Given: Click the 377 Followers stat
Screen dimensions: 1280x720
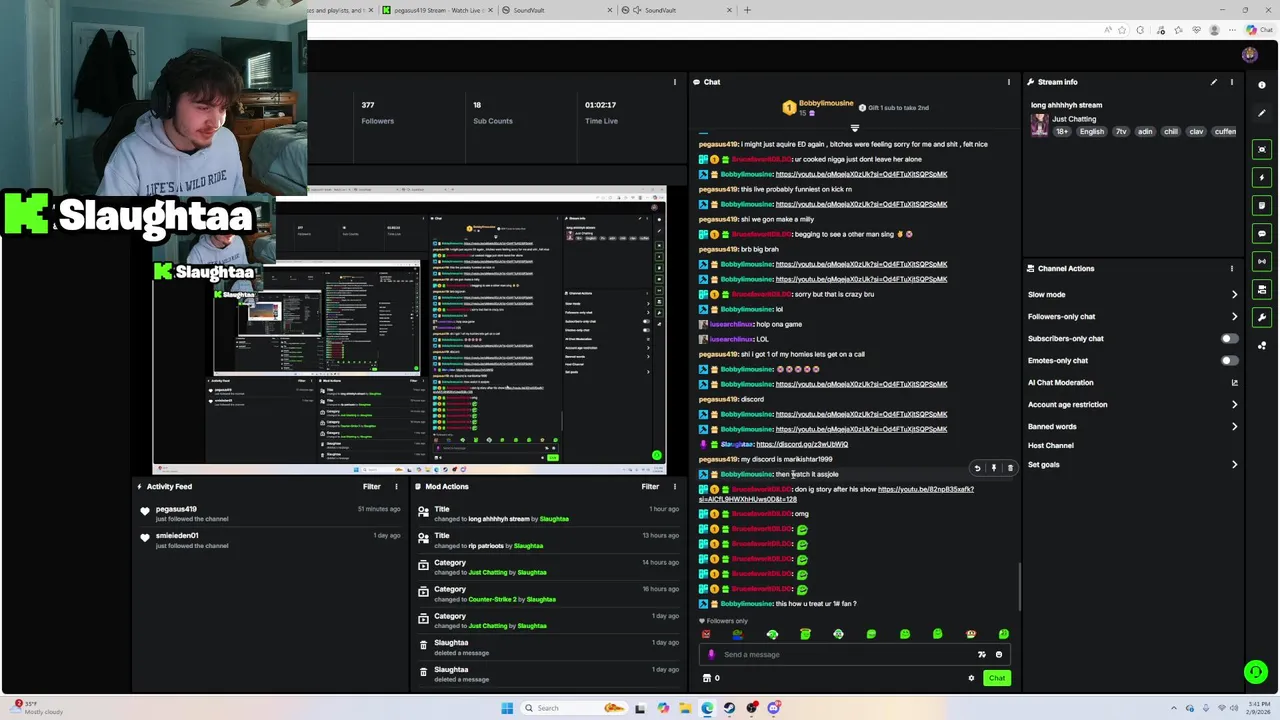Looking at the screenshot, I should point(377,112).
